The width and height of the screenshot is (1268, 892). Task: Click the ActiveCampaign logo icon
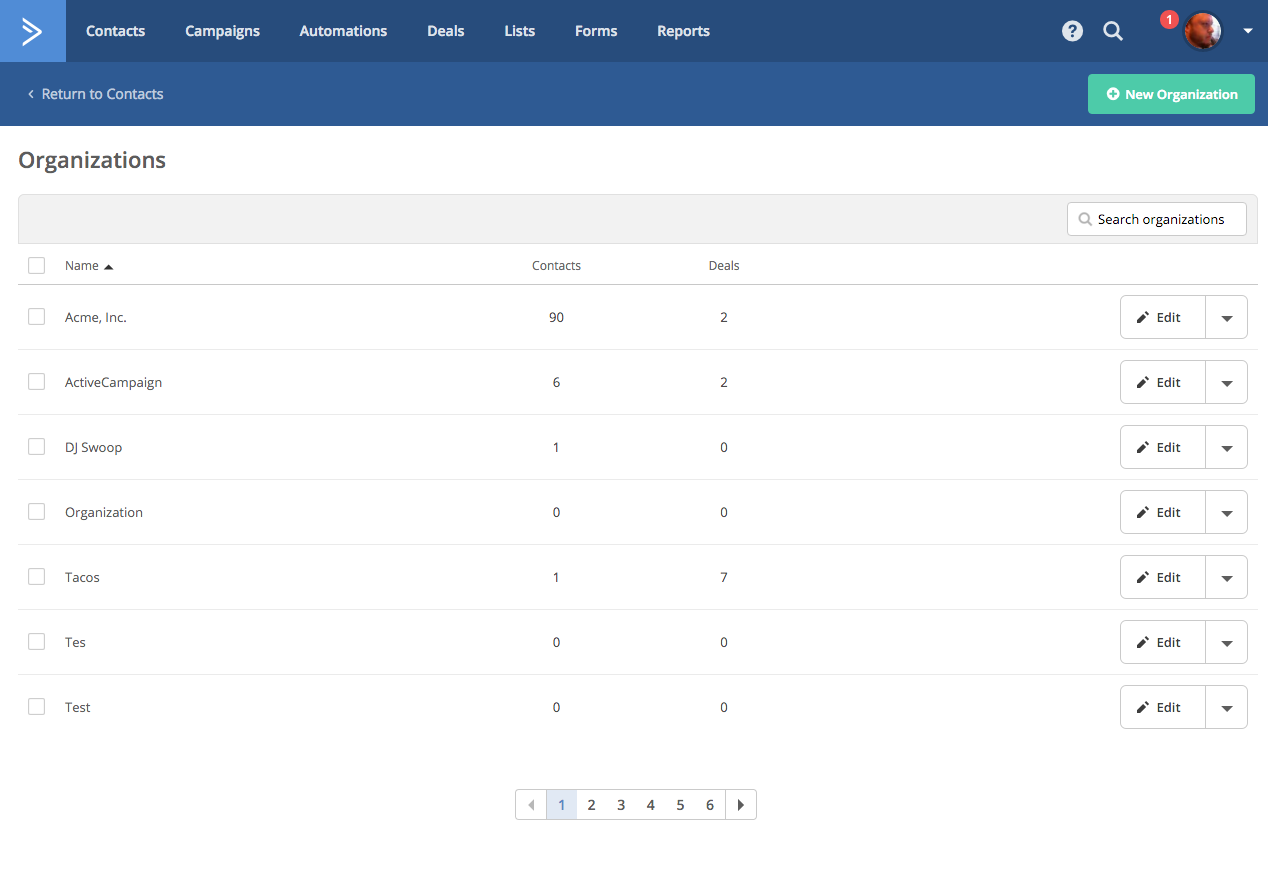pos(32,31)
